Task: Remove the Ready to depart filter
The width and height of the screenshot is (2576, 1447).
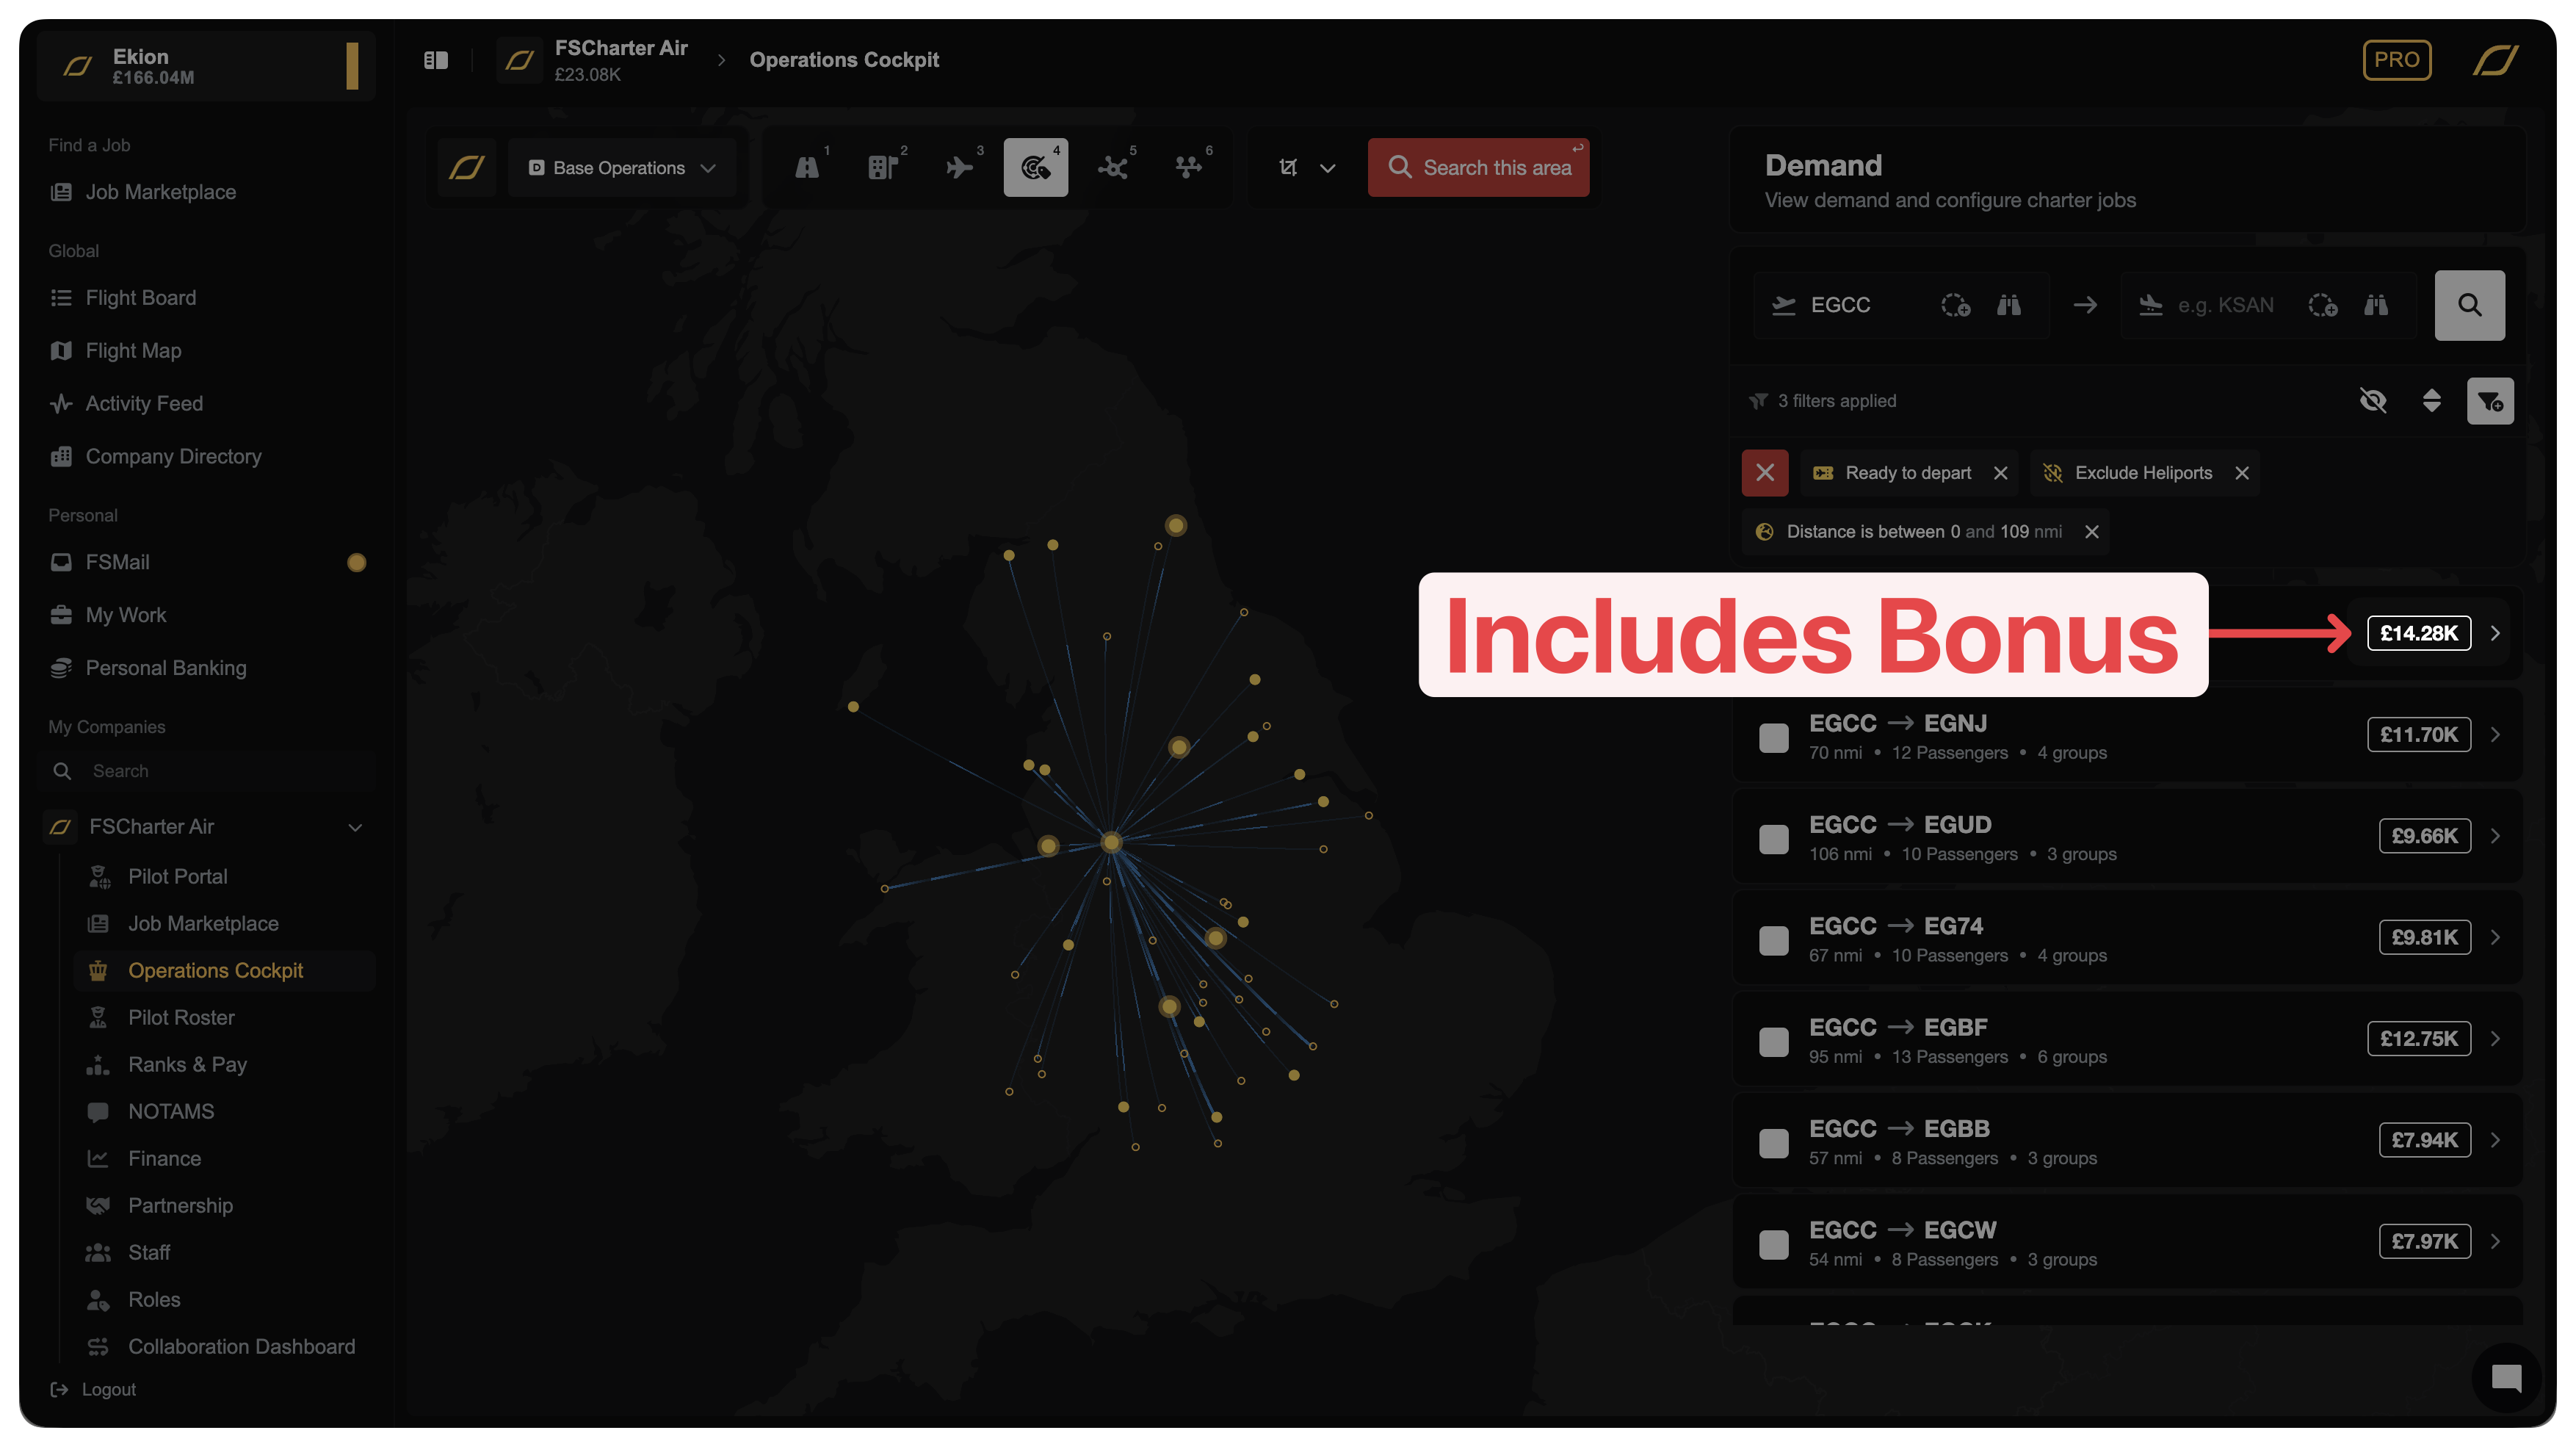Action: coord(2001,473)
